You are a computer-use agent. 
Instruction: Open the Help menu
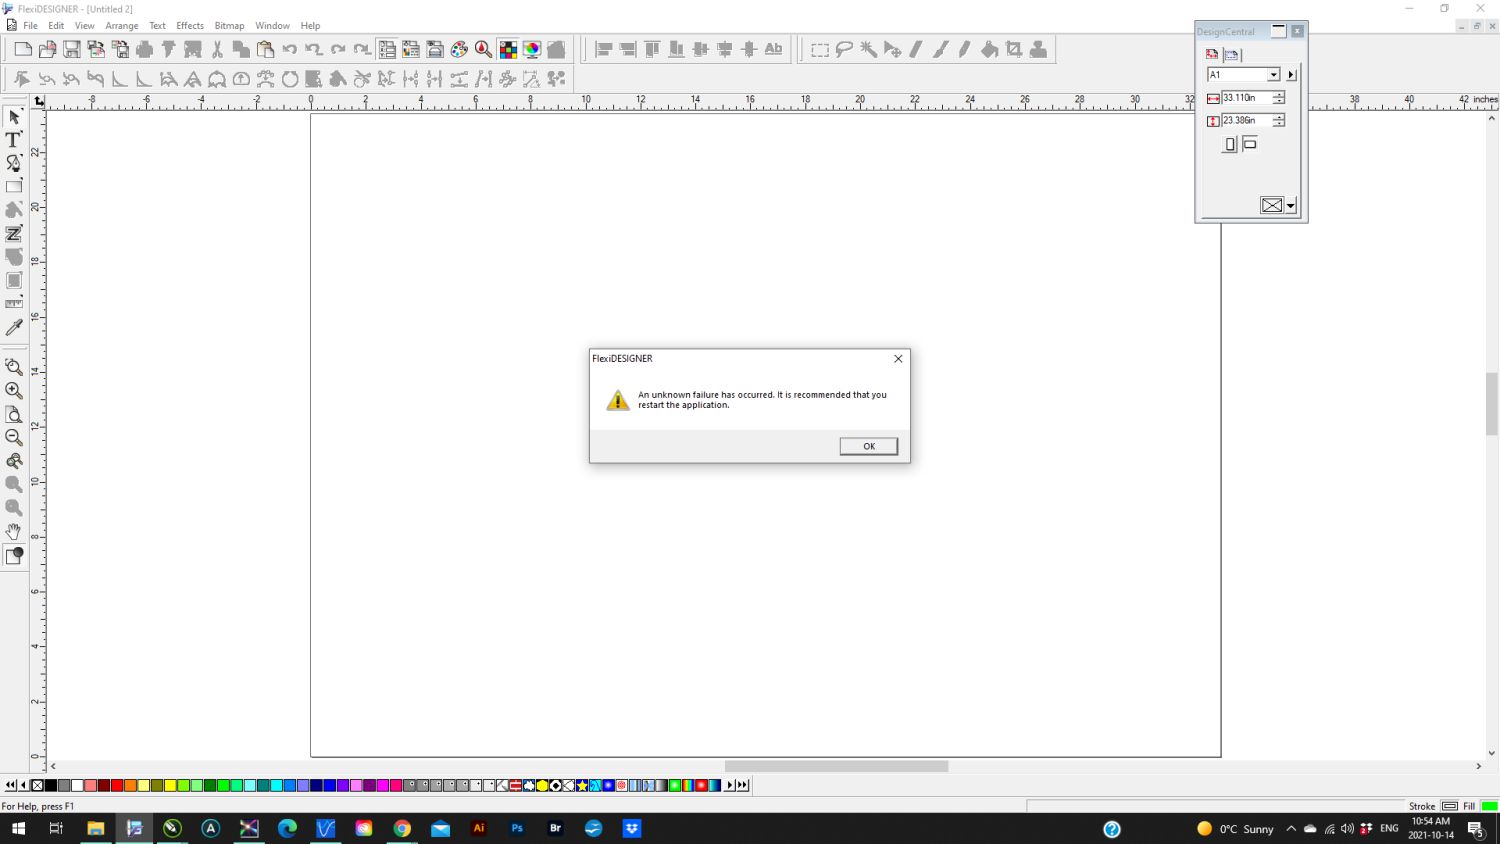coord(310,26)
